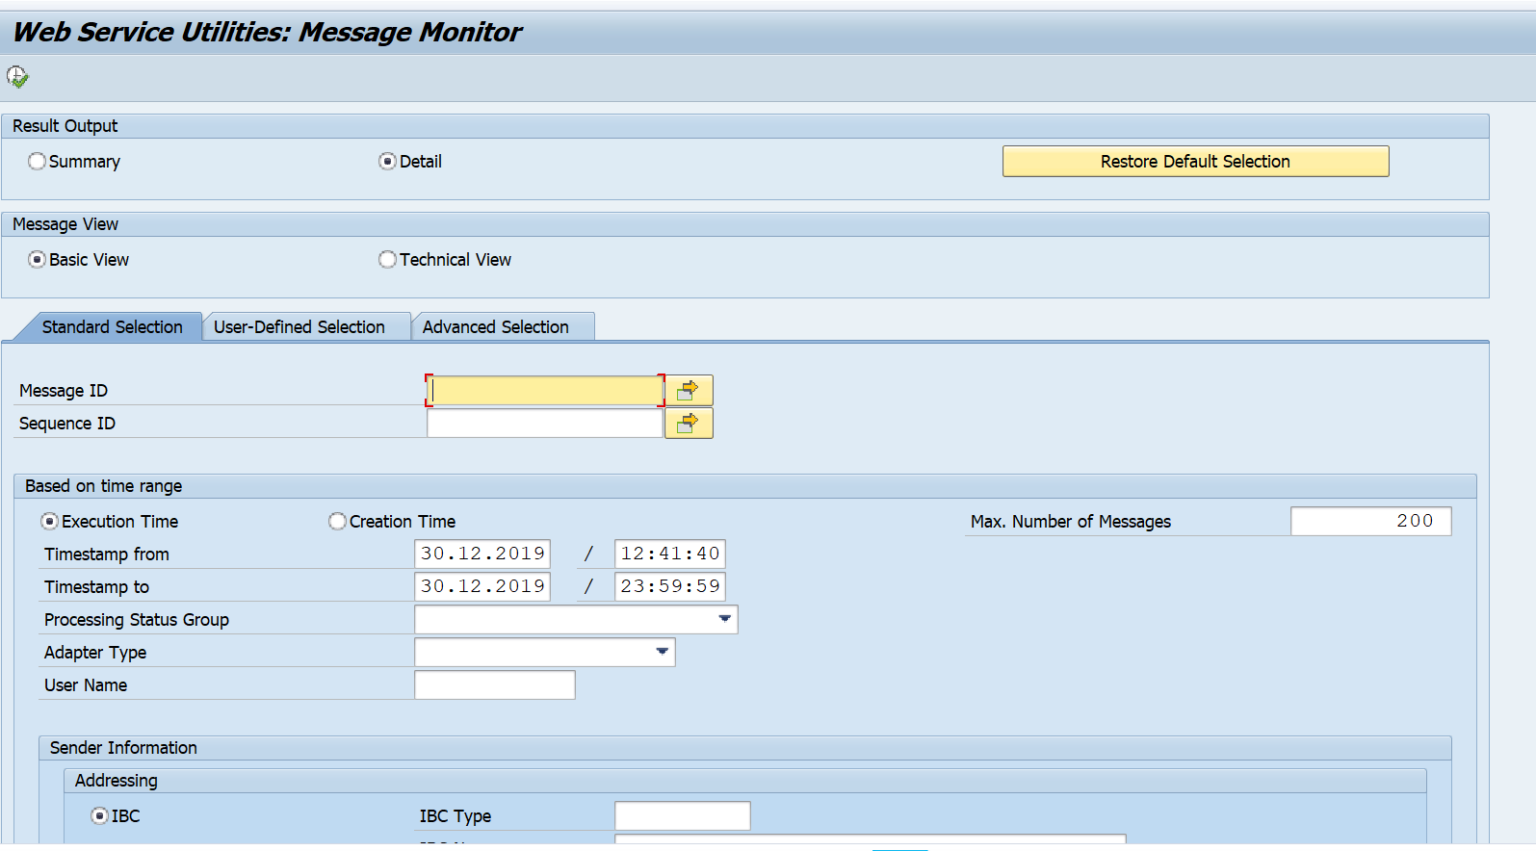1536x851 pixels.
Task: Select the Summary result output
Action: pos(37,161)
